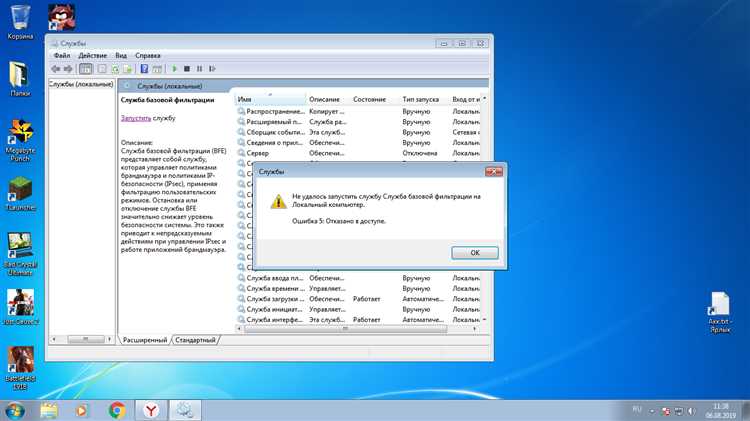Image resolution: width=750 pixels, height=421 pixels.
Task: Sort by the Имя column header
Action: (x=270, y=99)
